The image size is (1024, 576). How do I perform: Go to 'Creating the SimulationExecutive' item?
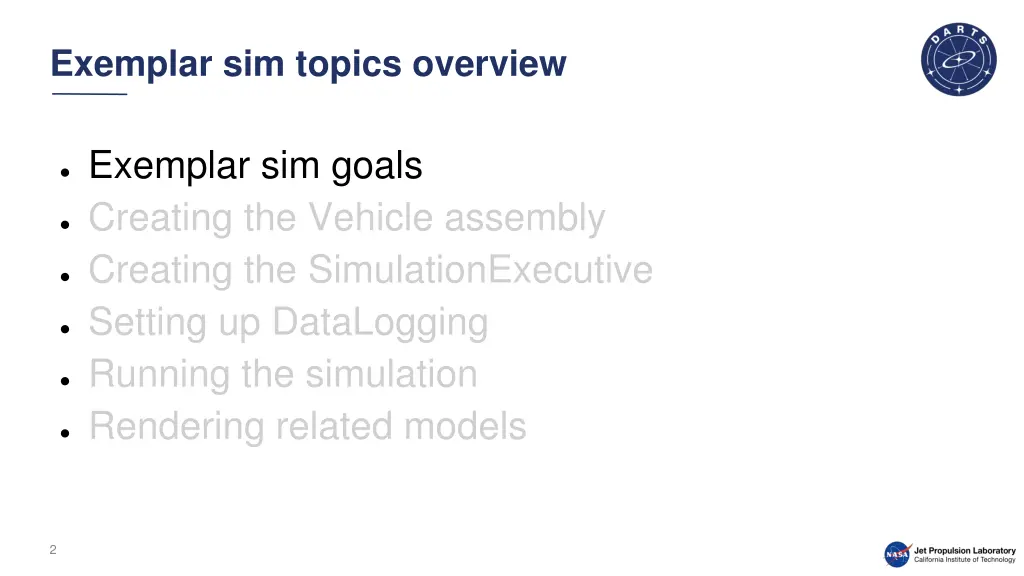point(370,270)
